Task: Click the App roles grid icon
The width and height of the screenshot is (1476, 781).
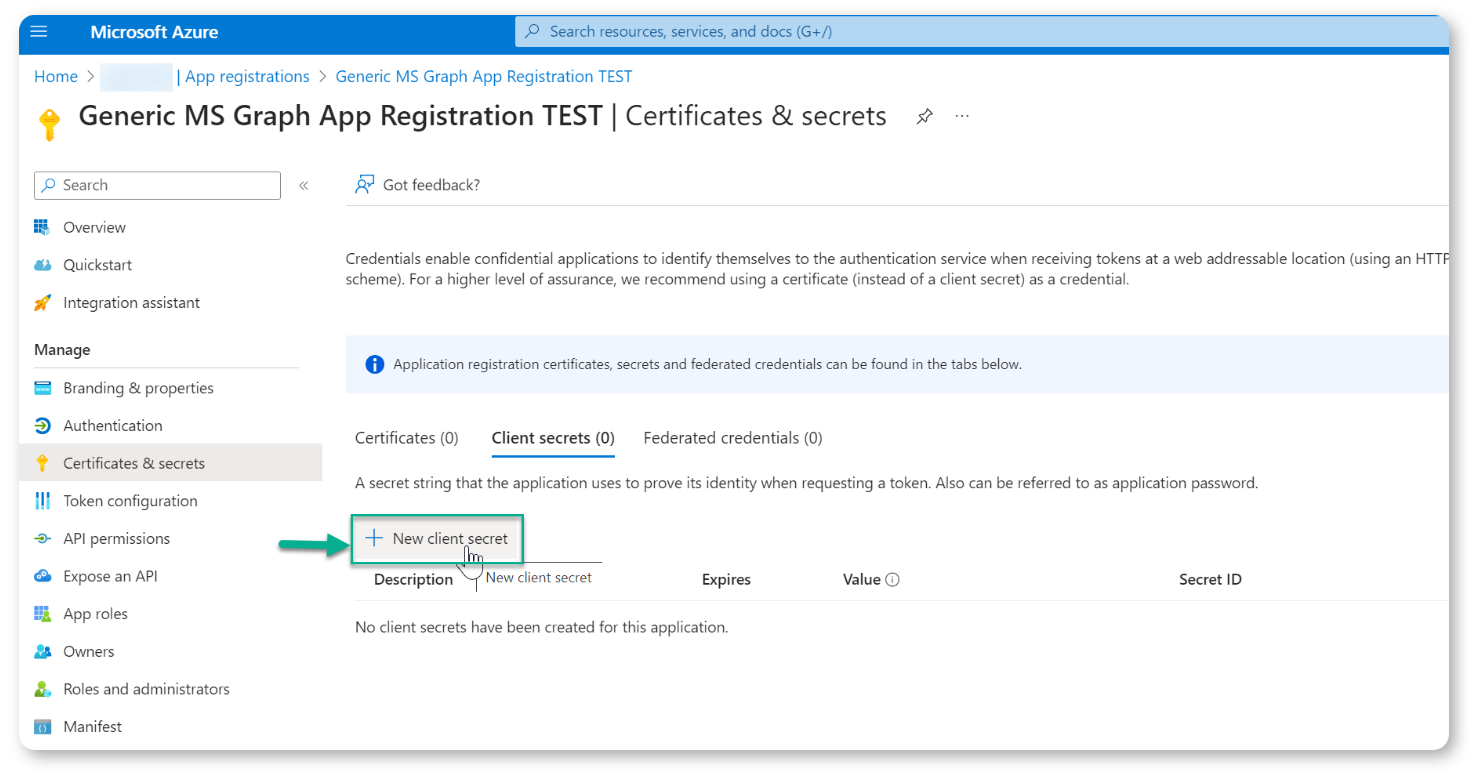Action: click(42, 614)
